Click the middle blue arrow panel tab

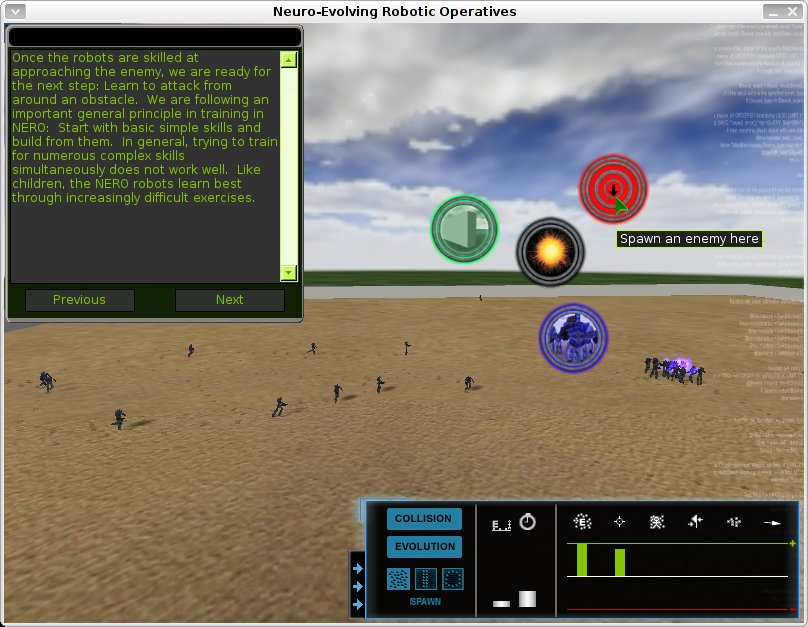358,586
